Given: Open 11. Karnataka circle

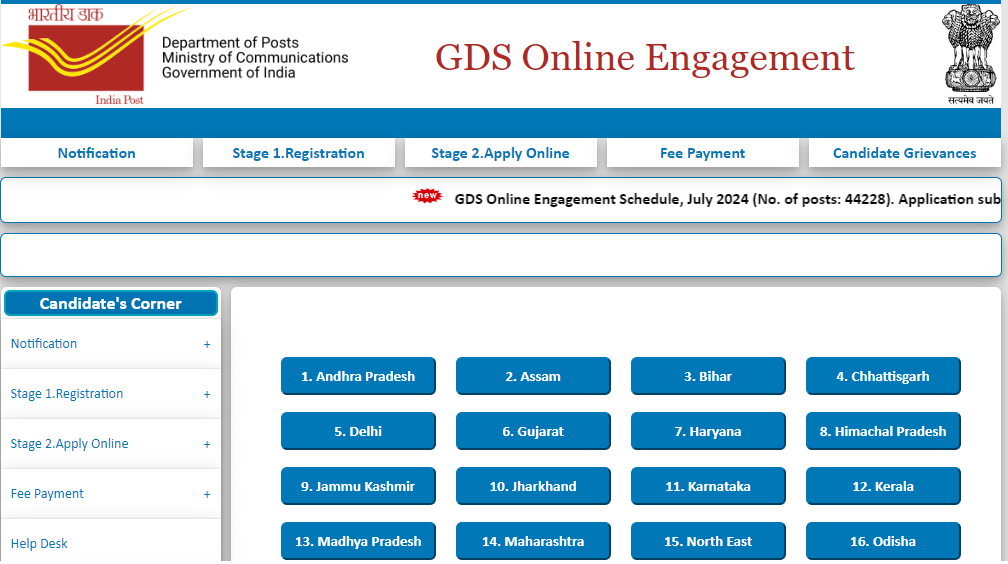Looking at the screenshot, I should tap(708, 486).
